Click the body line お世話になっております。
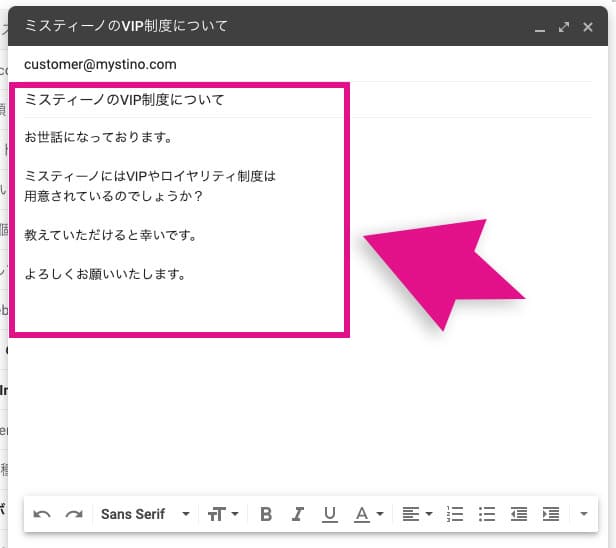Screen dimensions: 616x548 (99, 137)
